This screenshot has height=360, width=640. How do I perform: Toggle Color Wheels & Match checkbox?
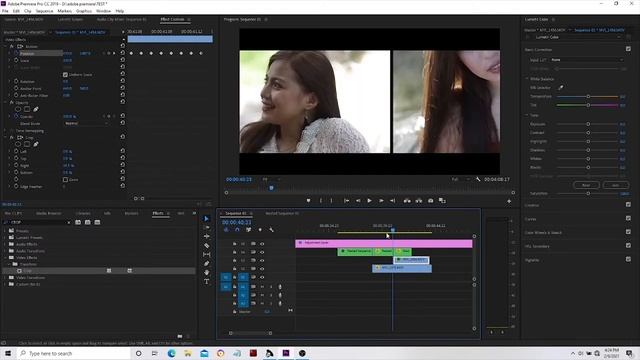click(x=628, y=232)
